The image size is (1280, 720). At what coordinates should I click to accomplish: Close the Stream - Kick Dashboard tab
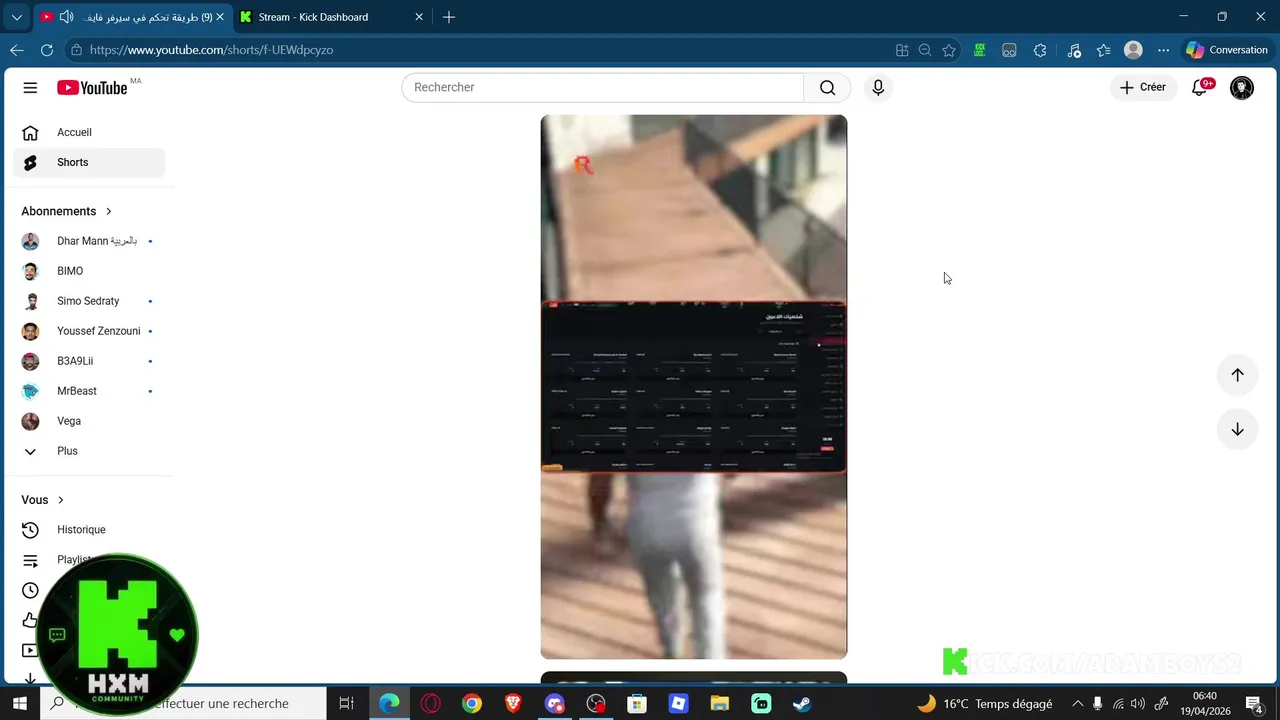[x=419, y=17]
